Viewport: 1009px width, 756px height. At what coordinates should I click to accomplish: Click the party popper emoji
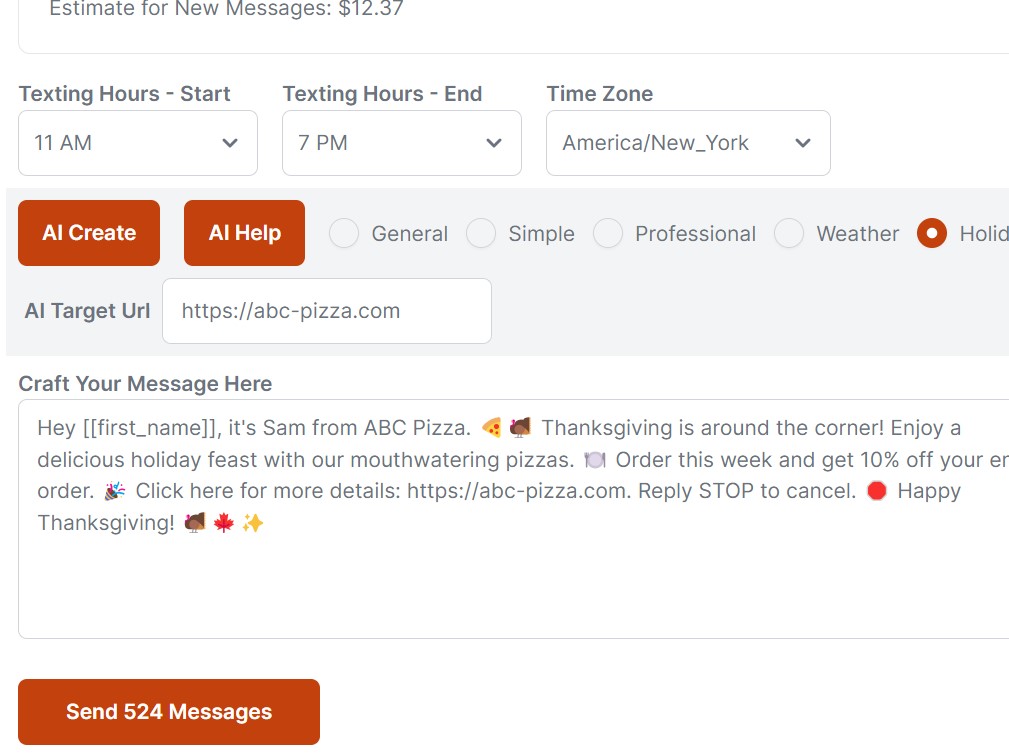114,491
